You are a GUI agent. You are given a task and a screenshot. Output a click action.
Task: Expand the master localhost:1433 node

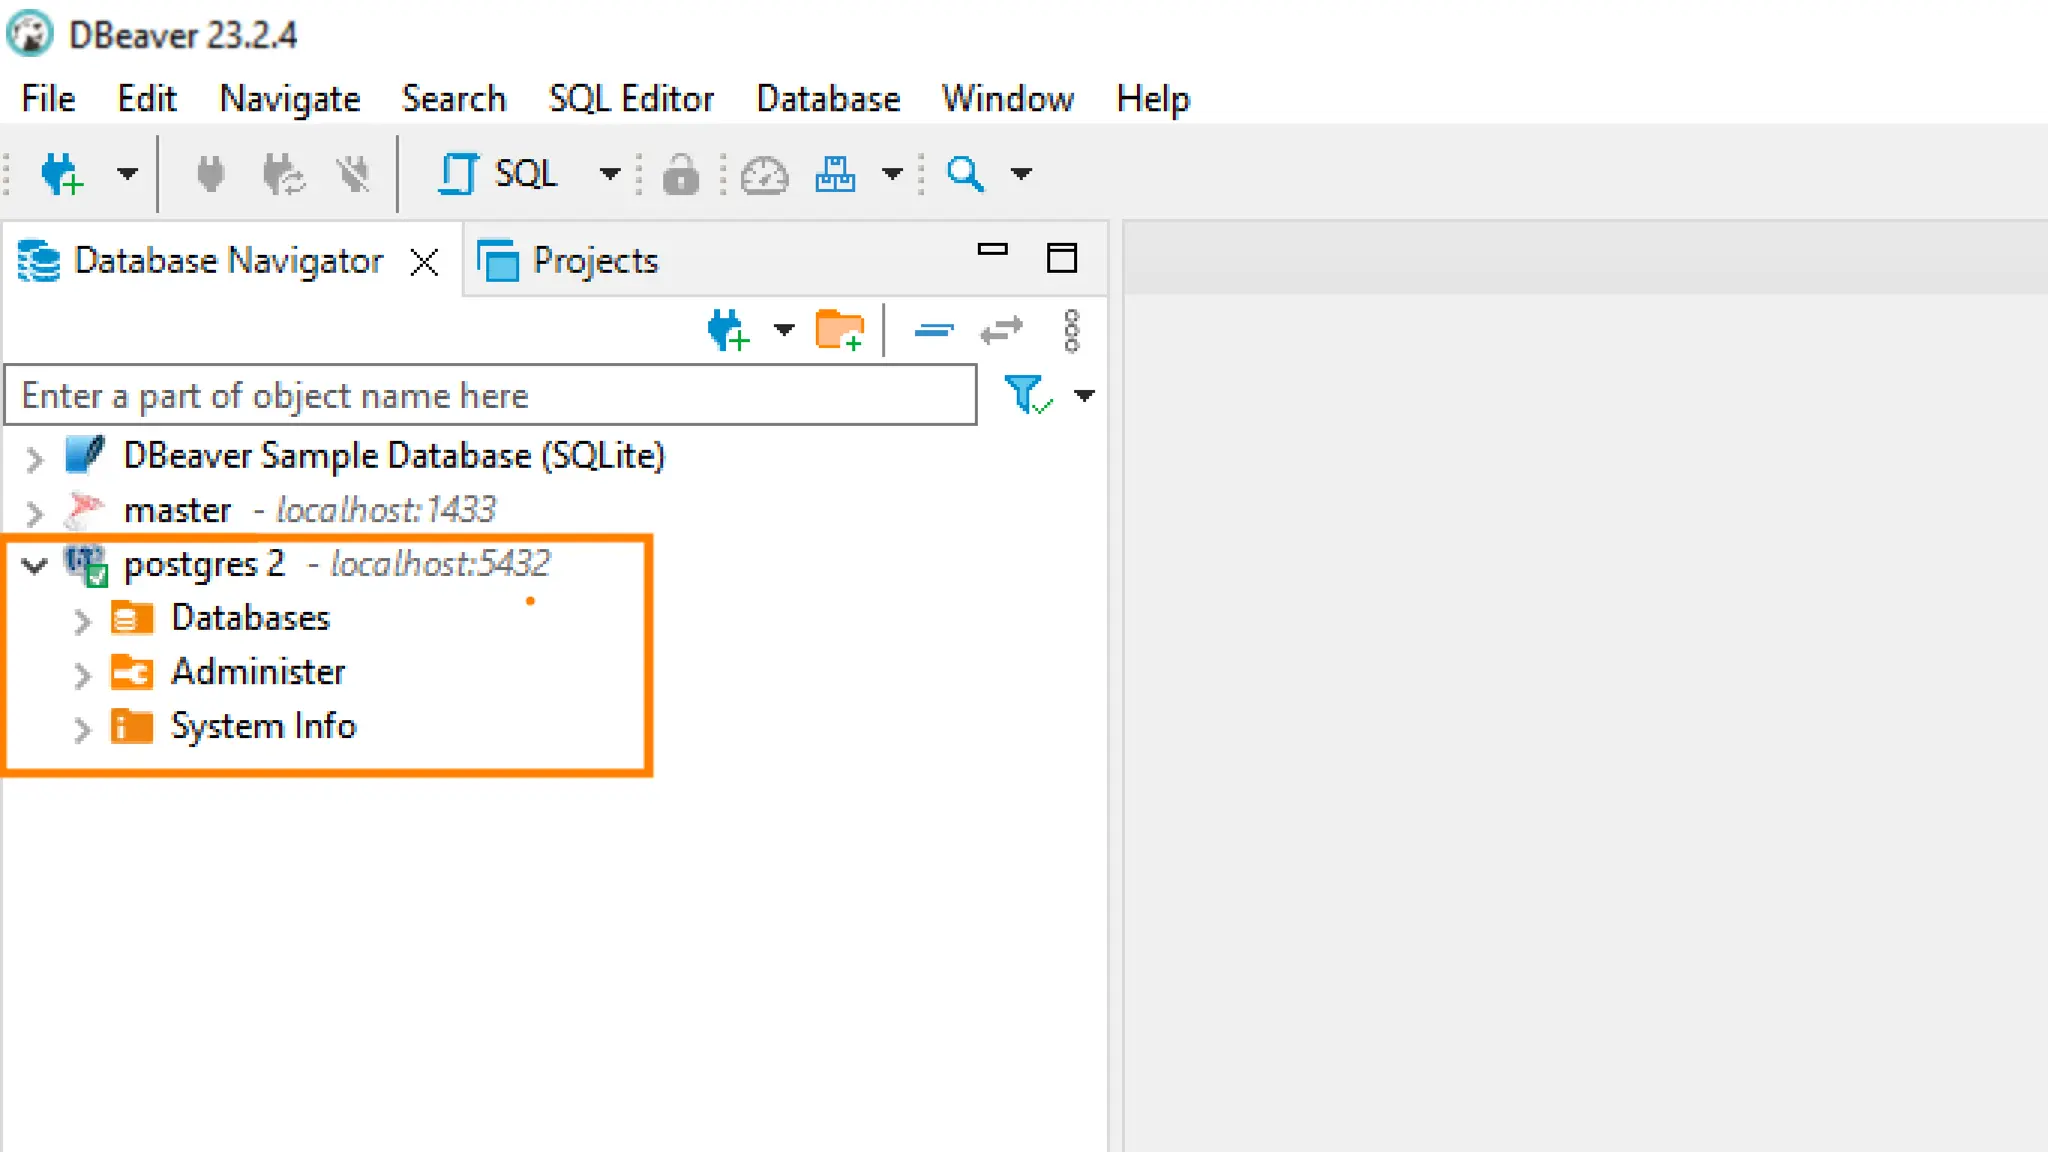pos(35,513)
